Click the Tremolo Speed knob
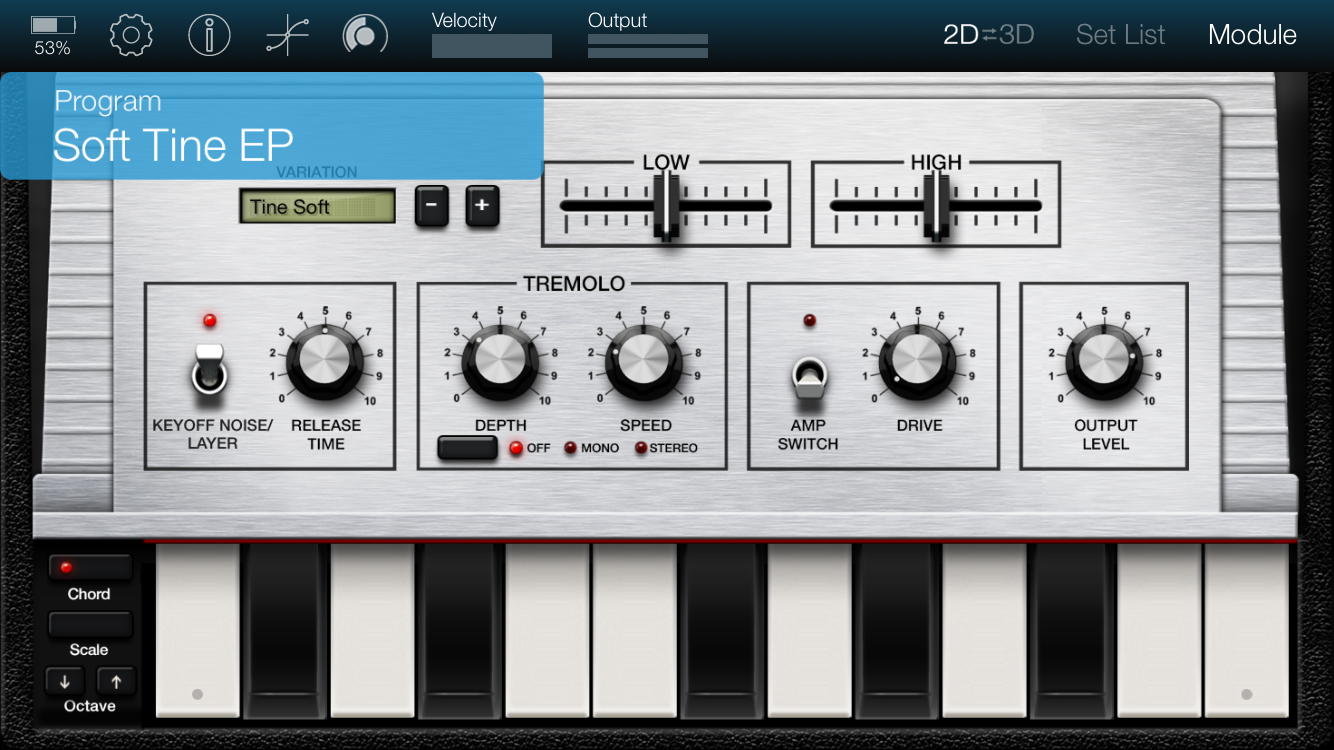 (x=644, y=362)
